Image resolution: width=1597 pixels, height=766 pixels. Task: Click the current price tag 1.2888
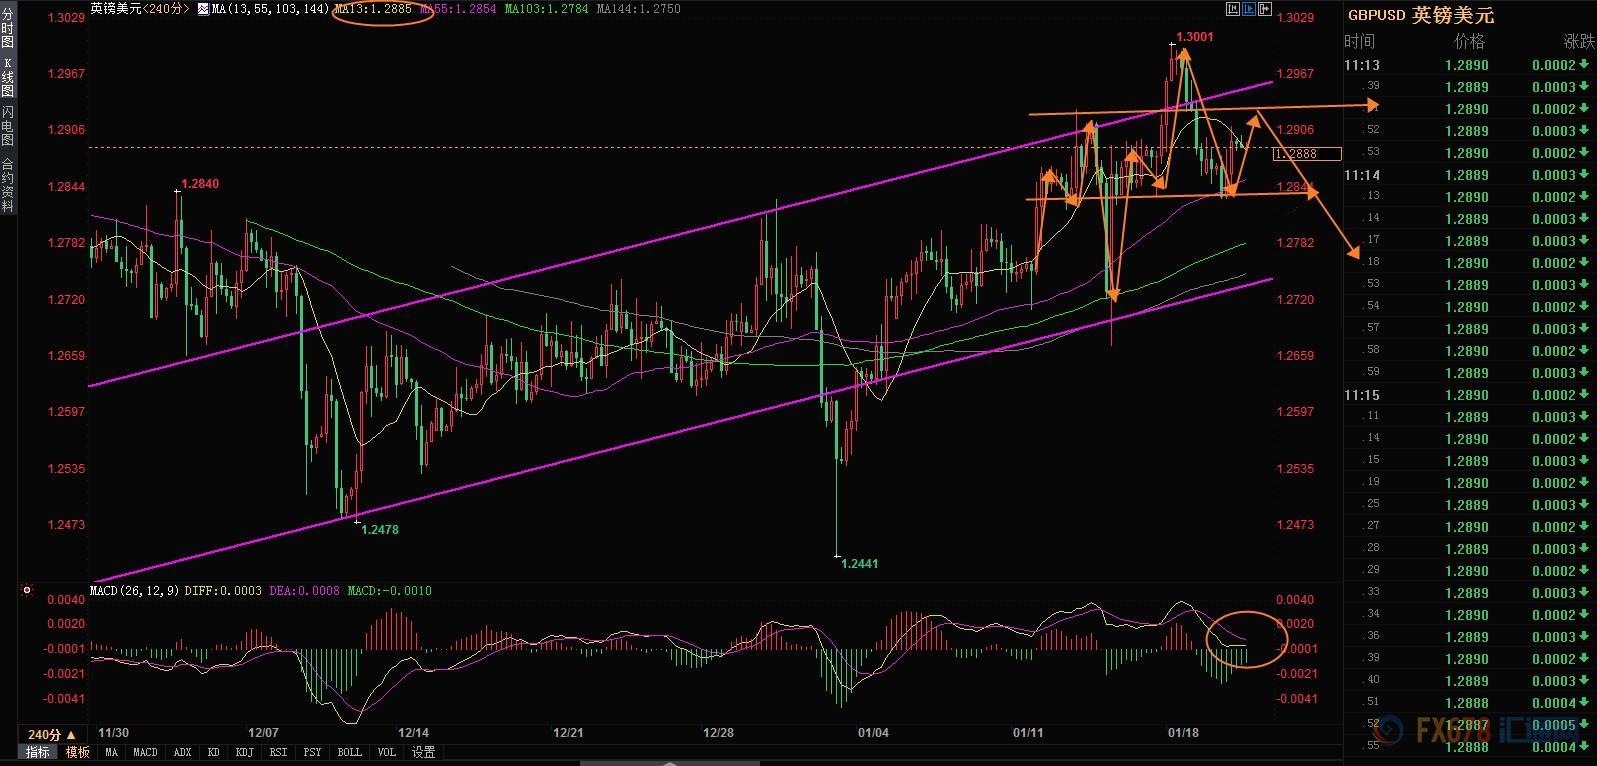(1308, 154)
